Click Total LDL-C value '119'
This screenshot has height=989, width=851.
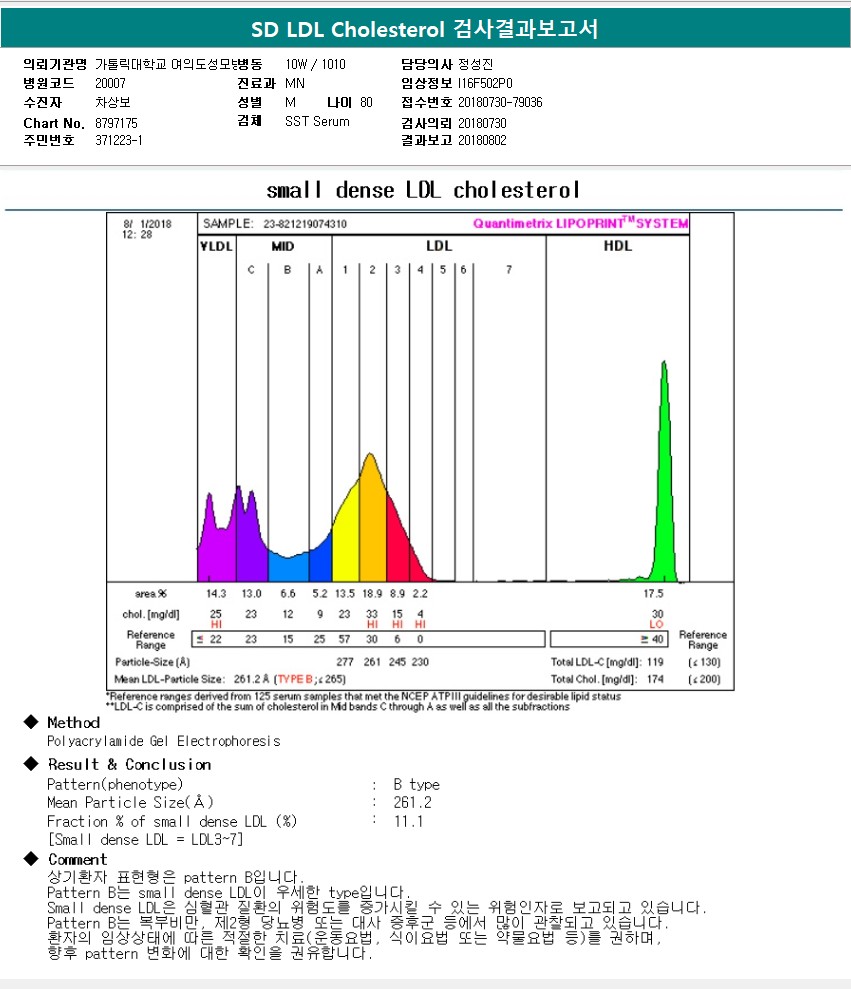[655, 662]
